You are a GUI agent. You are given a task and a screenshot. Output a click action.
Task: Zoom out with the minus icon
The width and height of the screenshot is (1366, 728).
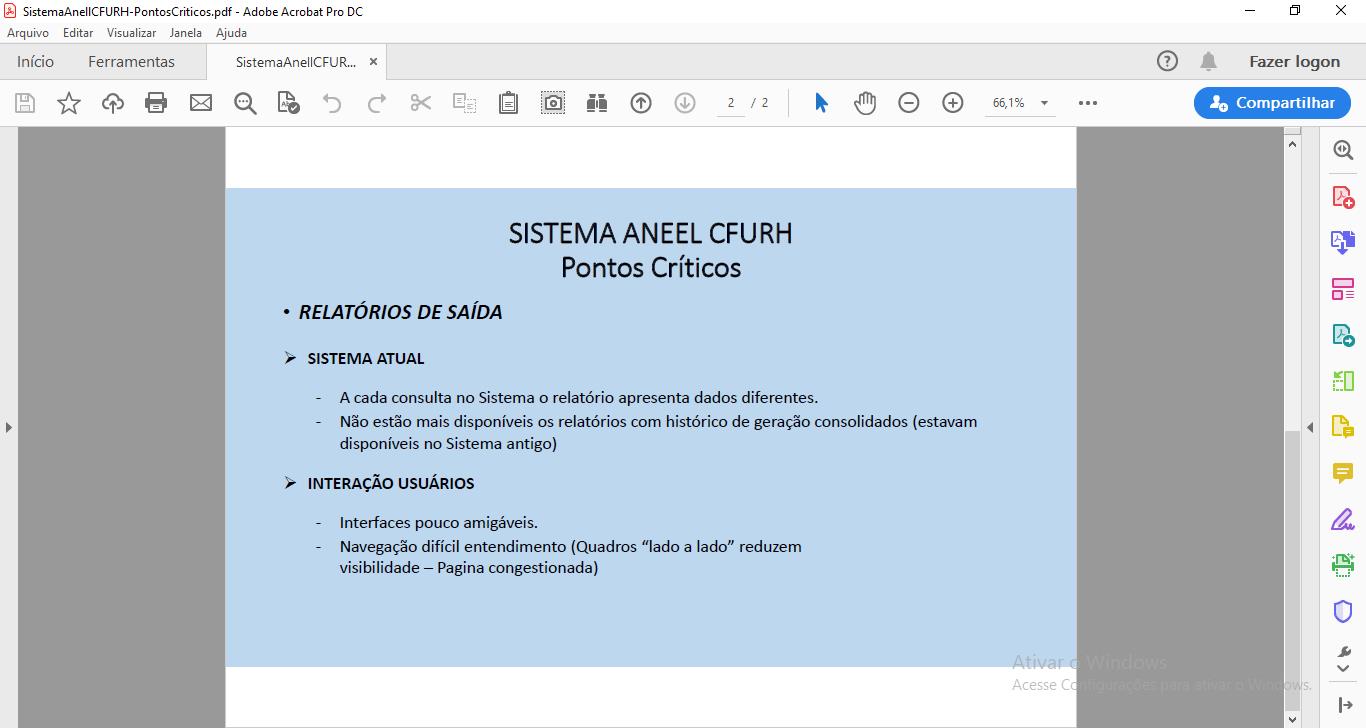click(909, 103)
